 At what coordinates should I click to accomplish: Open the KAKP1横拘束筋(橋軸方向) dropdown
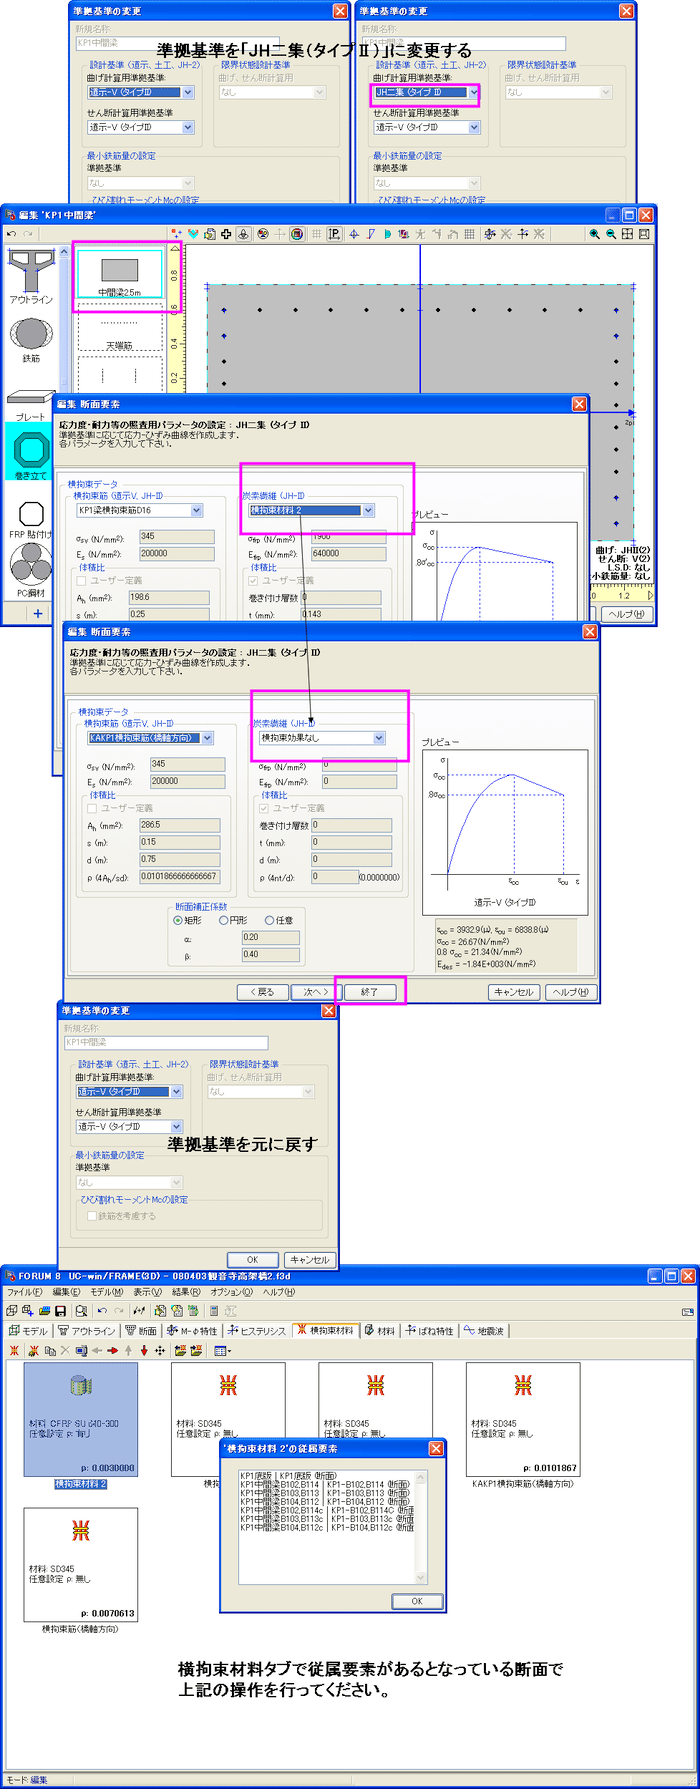[x=207, y=738]
